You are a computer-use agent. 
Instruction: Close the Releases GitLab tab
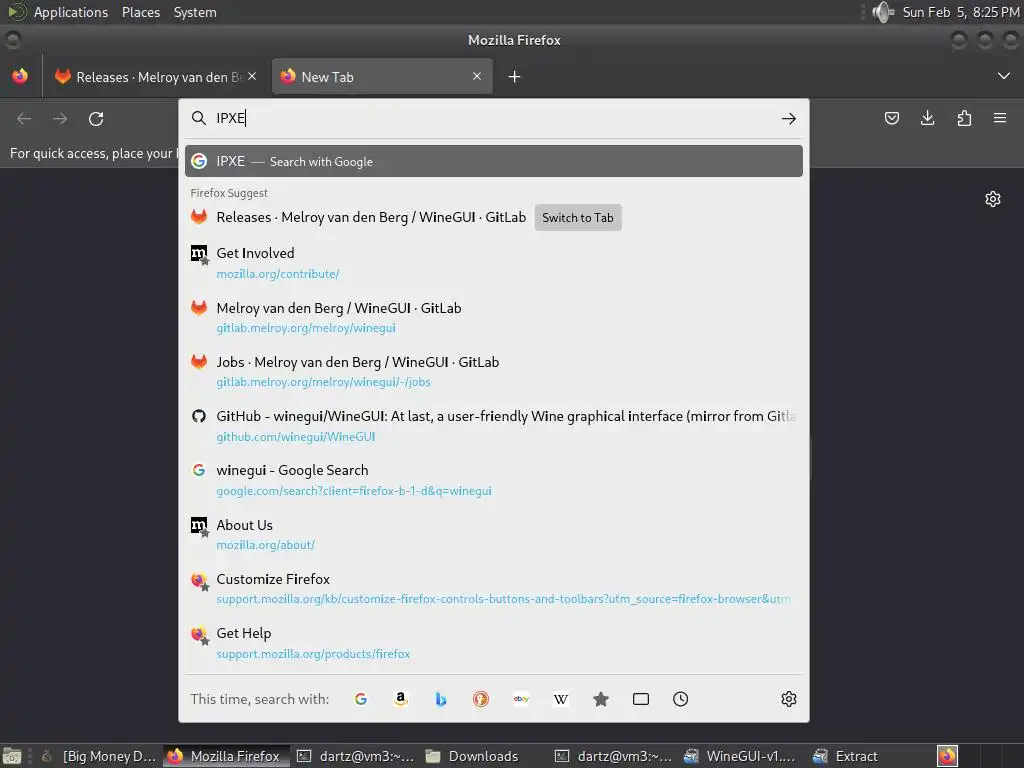click(252, 76)
